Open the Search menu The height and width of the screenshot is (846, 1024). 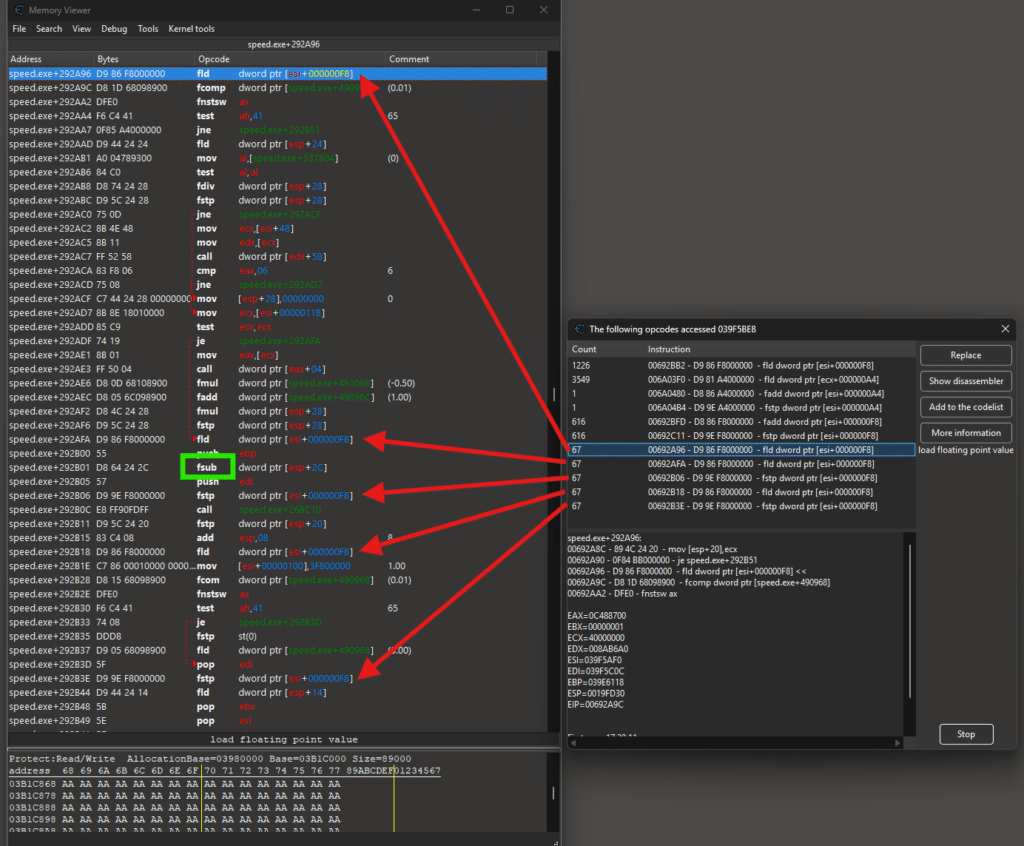coord(49,29)
